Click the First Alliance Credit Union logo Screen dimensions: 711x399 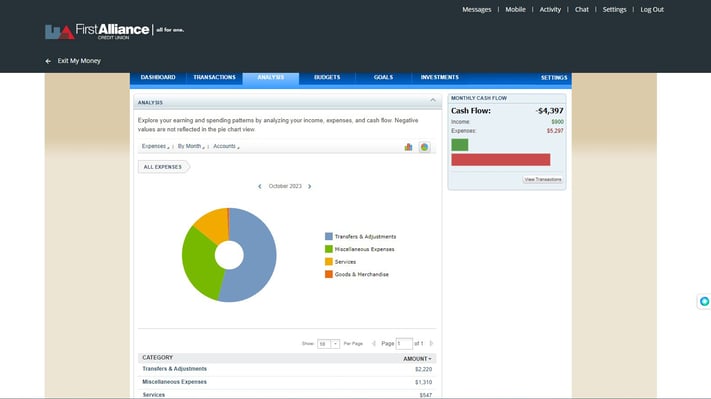(x=114, y=31)
